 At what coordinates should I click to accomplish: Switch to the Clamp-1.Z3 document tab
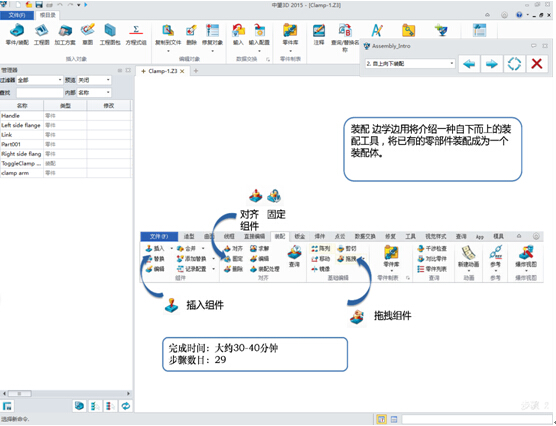[163, 71]
